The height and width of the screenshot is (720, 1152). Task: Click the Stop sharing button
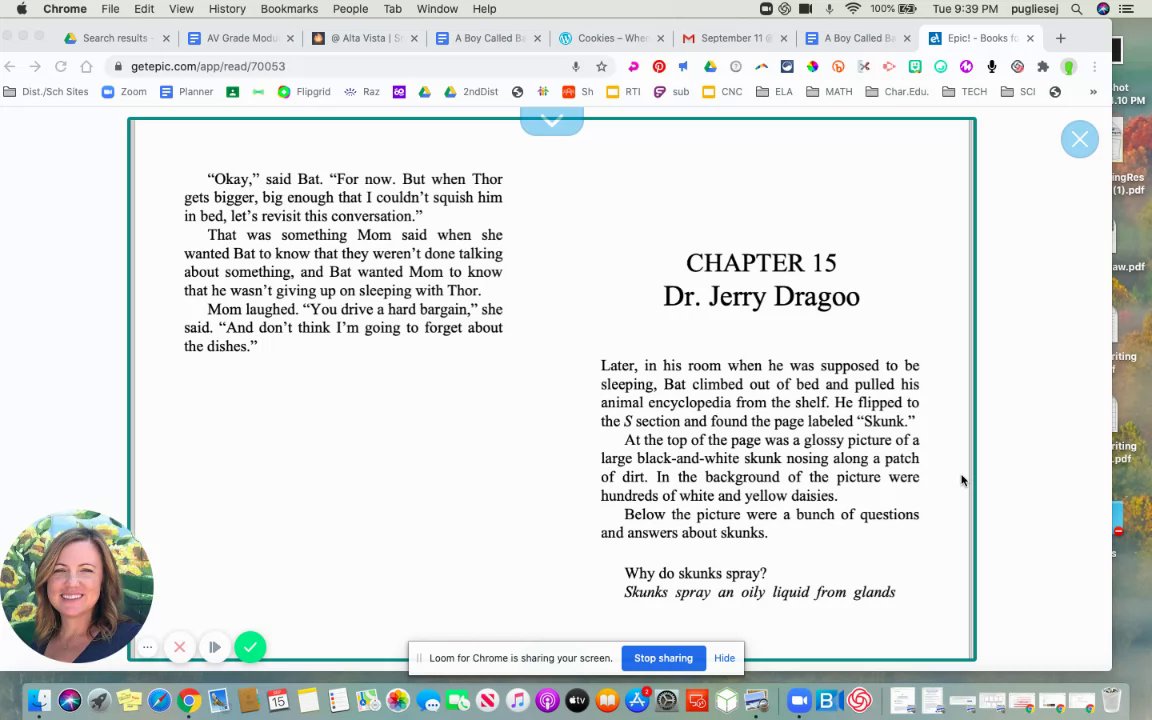pos(663,658)
